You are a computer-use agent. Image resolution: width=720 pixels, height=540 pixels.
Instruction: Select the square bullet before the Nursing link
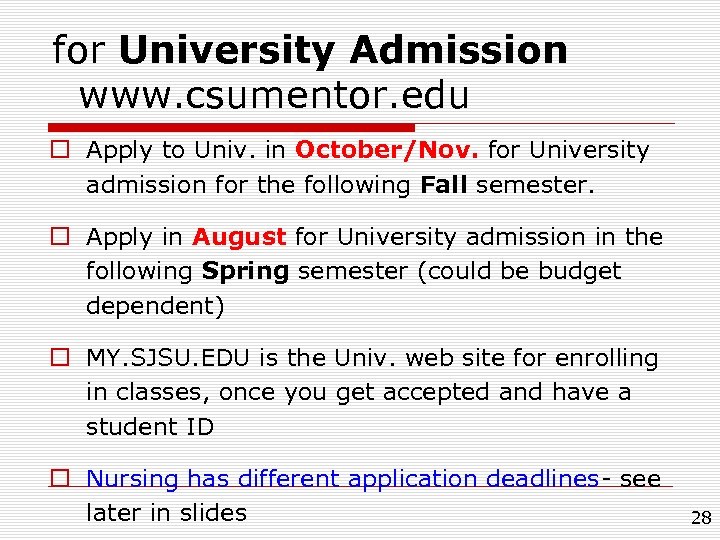point(65,479)
